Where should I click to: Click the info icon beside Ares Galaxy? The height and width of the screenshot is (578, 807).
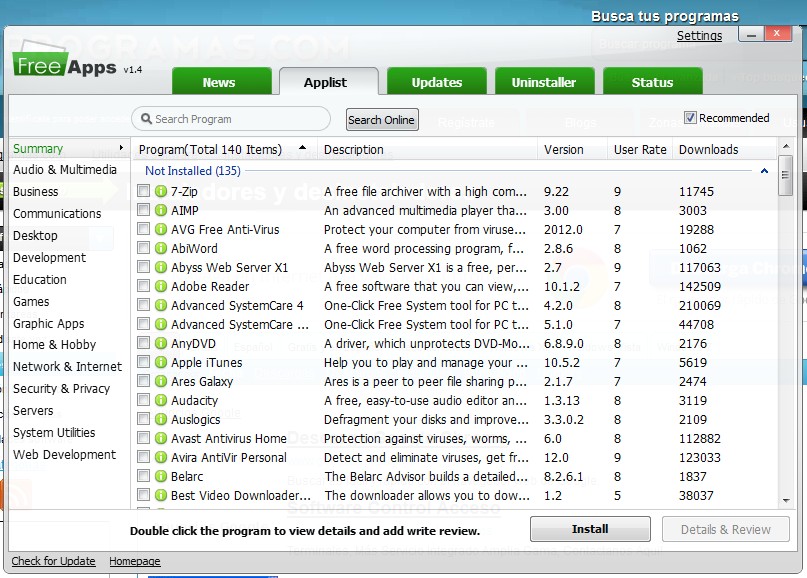pos(161,381)
